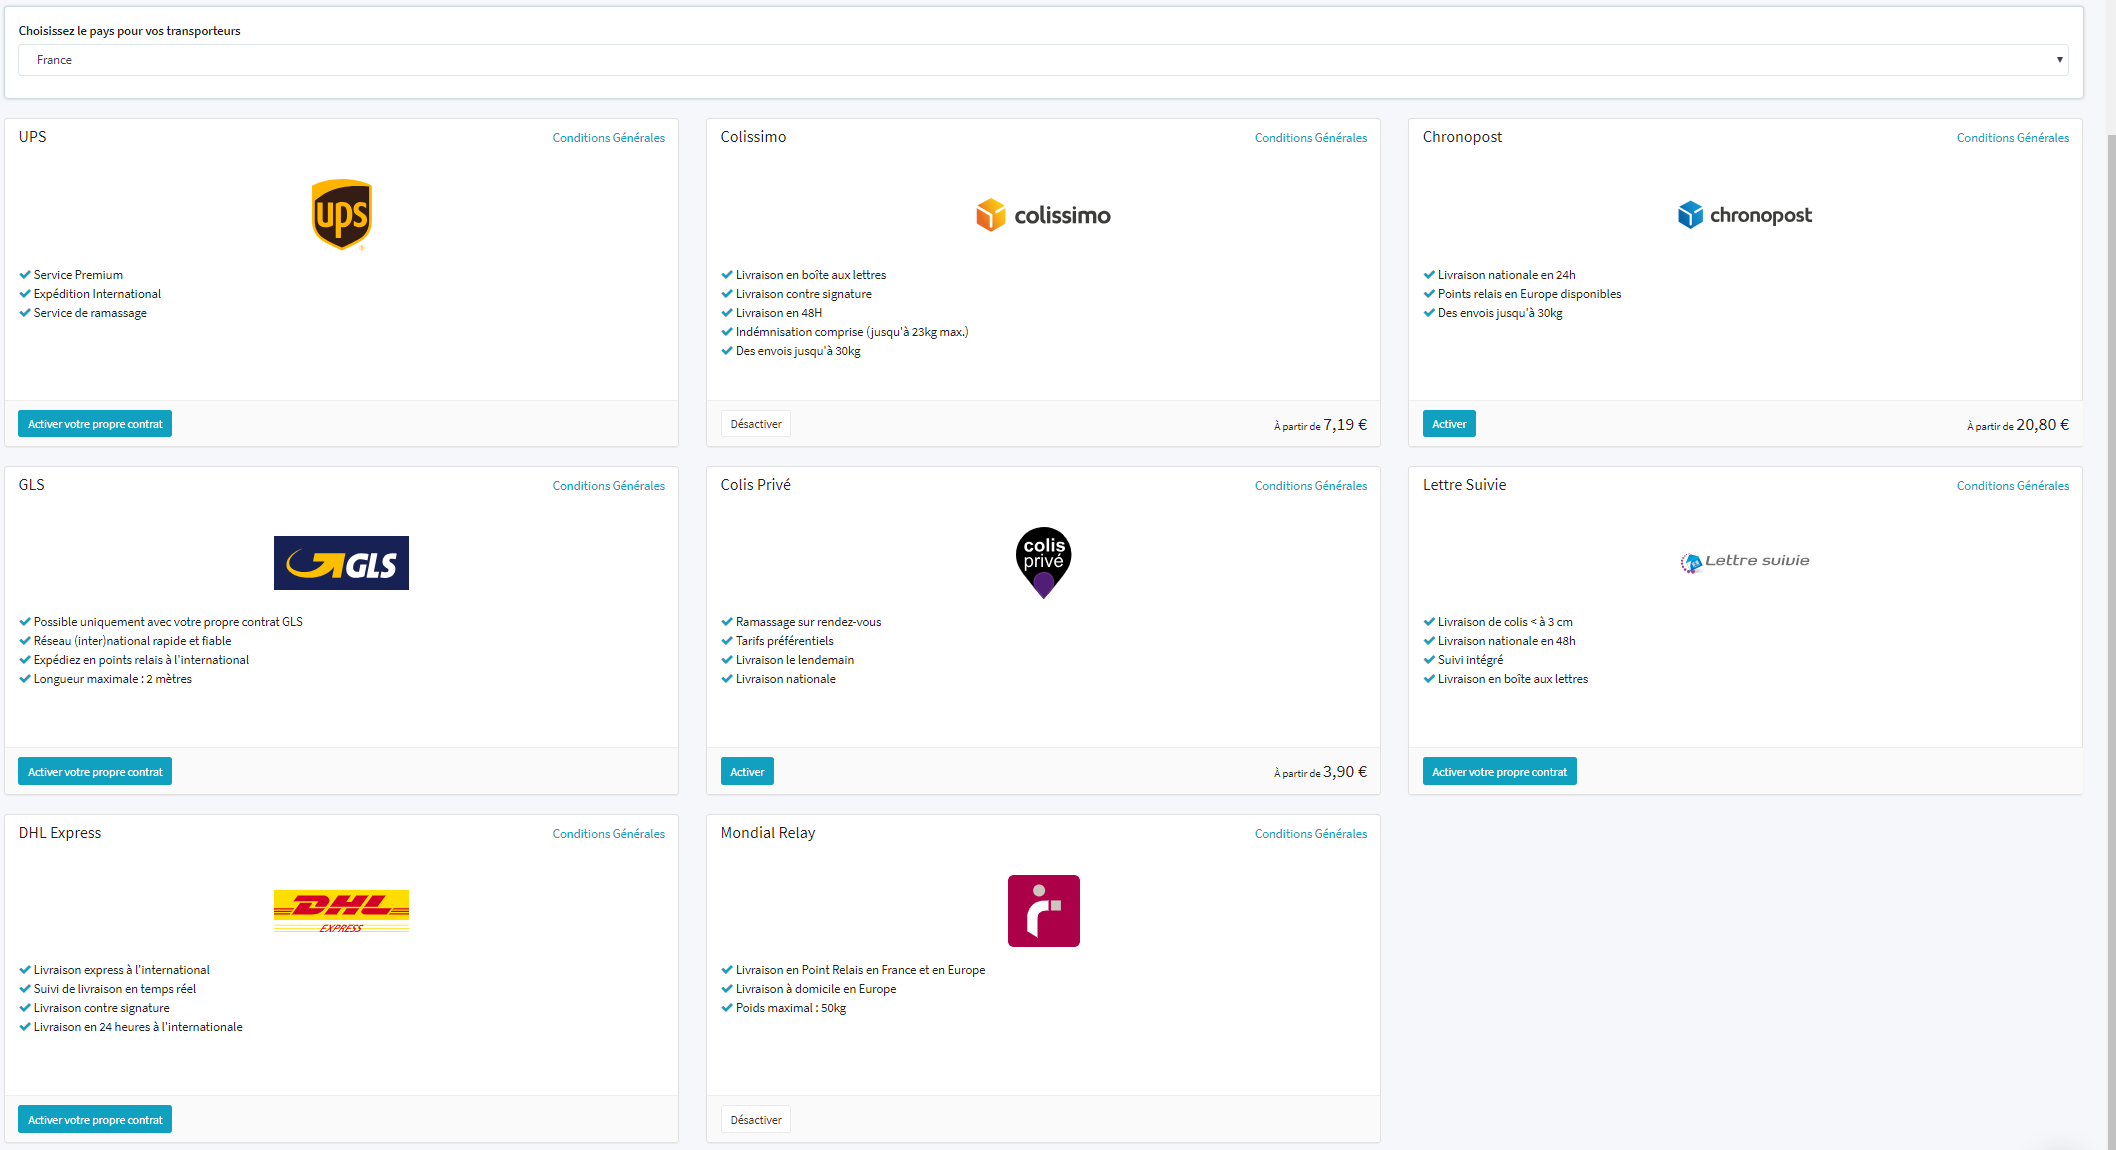Activate the Chronopost carrier
2116x1150 pixels.
click(x=1449, y=424)
